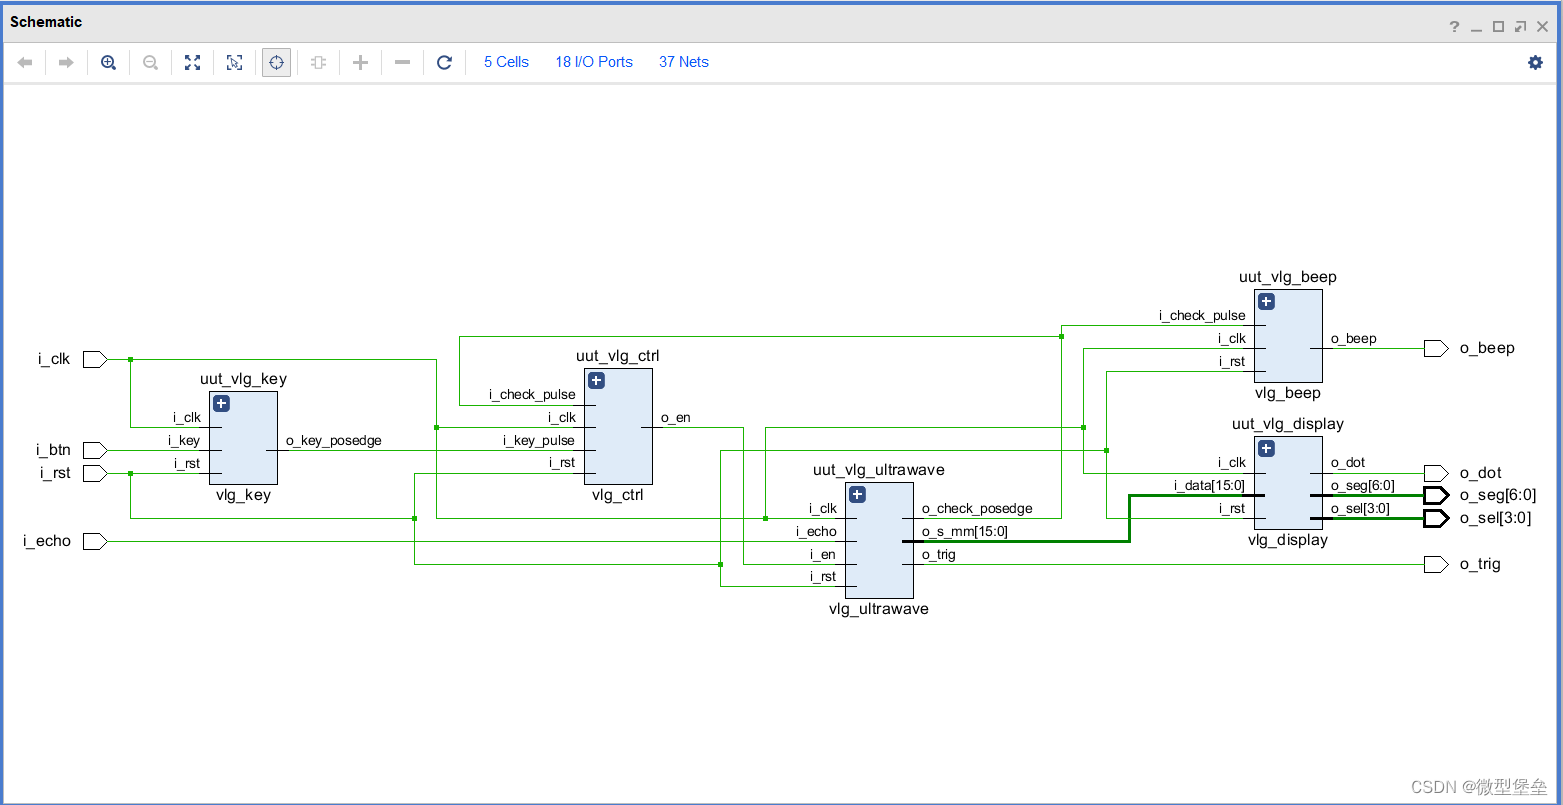Toggle auto-fit selection mode

(x=276, y=62)
